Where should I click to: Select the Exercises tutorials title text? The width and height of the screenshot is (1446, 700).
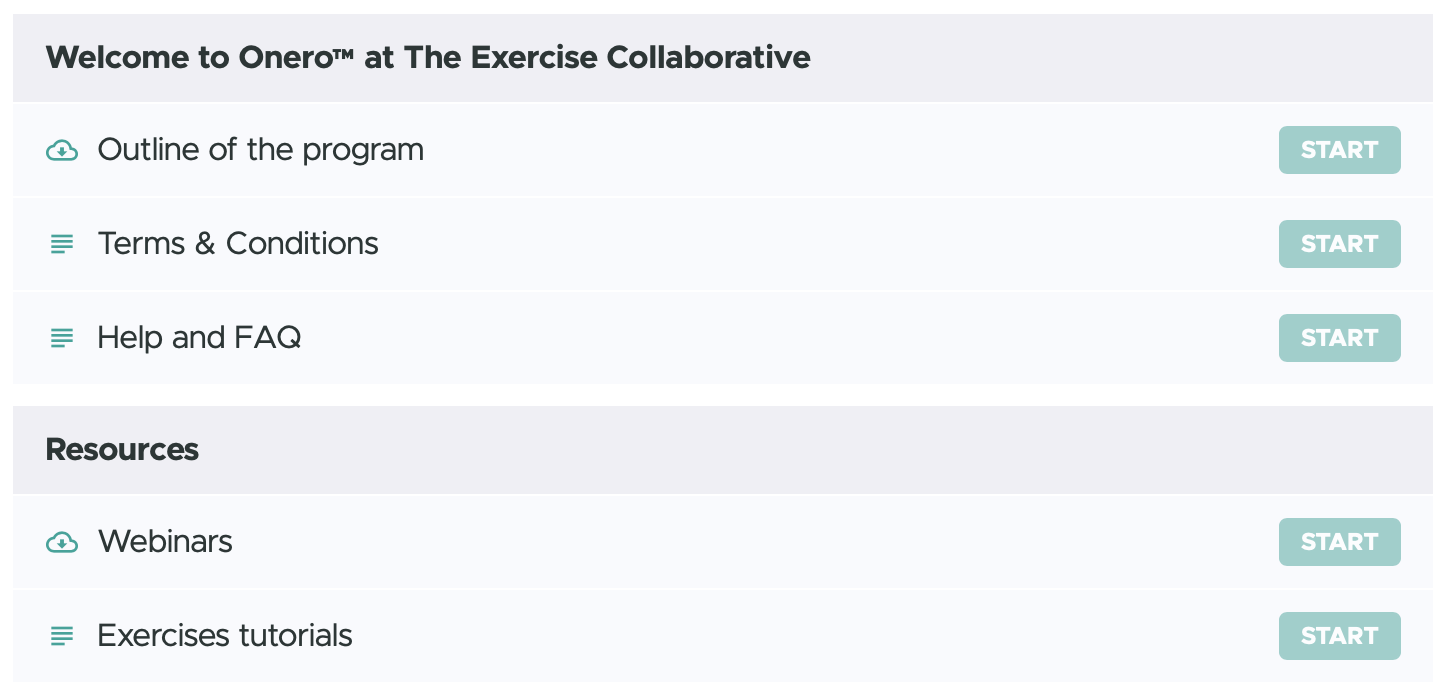[x=225, y=636]
